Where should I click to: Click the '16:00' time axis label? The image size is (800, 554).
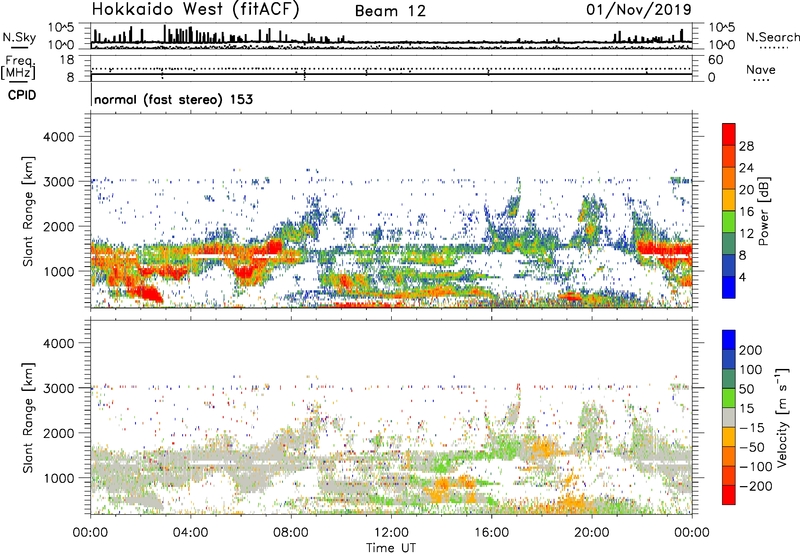491,533
